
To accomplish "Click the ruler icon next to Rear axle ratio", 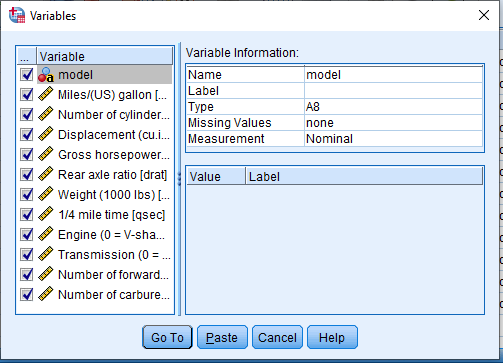I will (46, 174).
